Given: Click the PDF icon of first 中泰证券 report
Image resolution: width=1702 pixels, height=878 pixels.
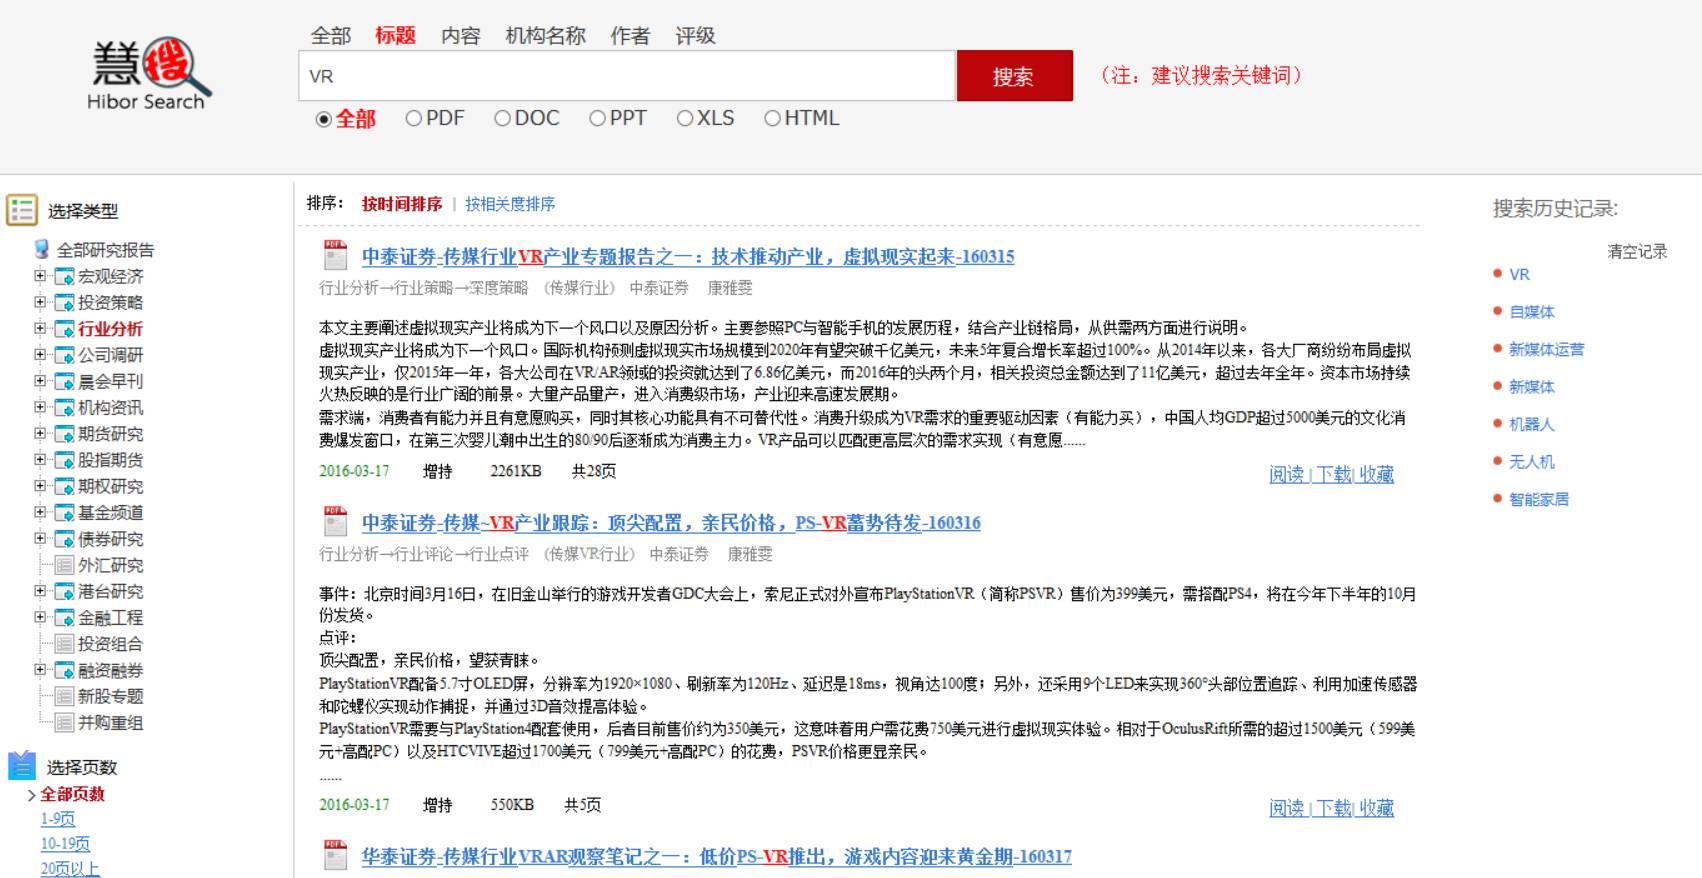Looking at the screenshot, I should (x=335, y=255).
